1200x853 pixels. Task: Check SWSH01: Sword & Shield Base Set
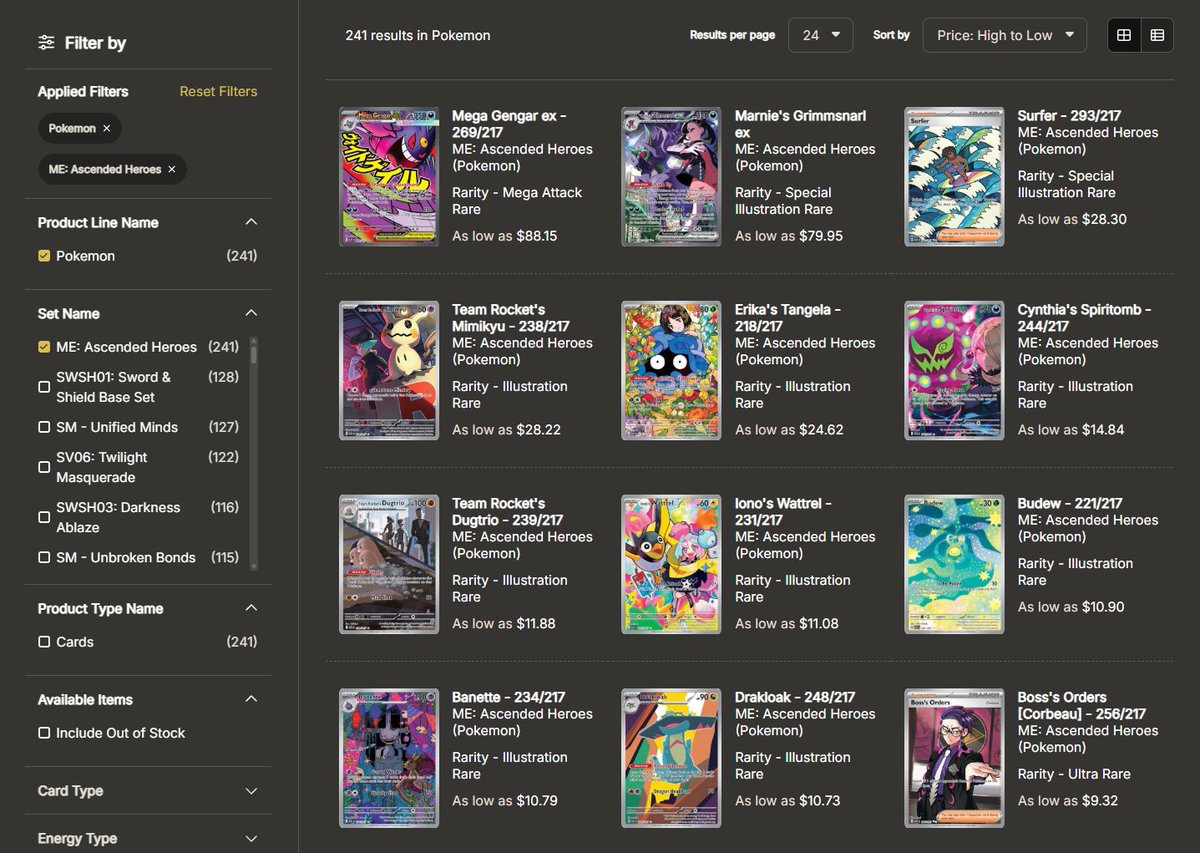click(x=44, y=387)
